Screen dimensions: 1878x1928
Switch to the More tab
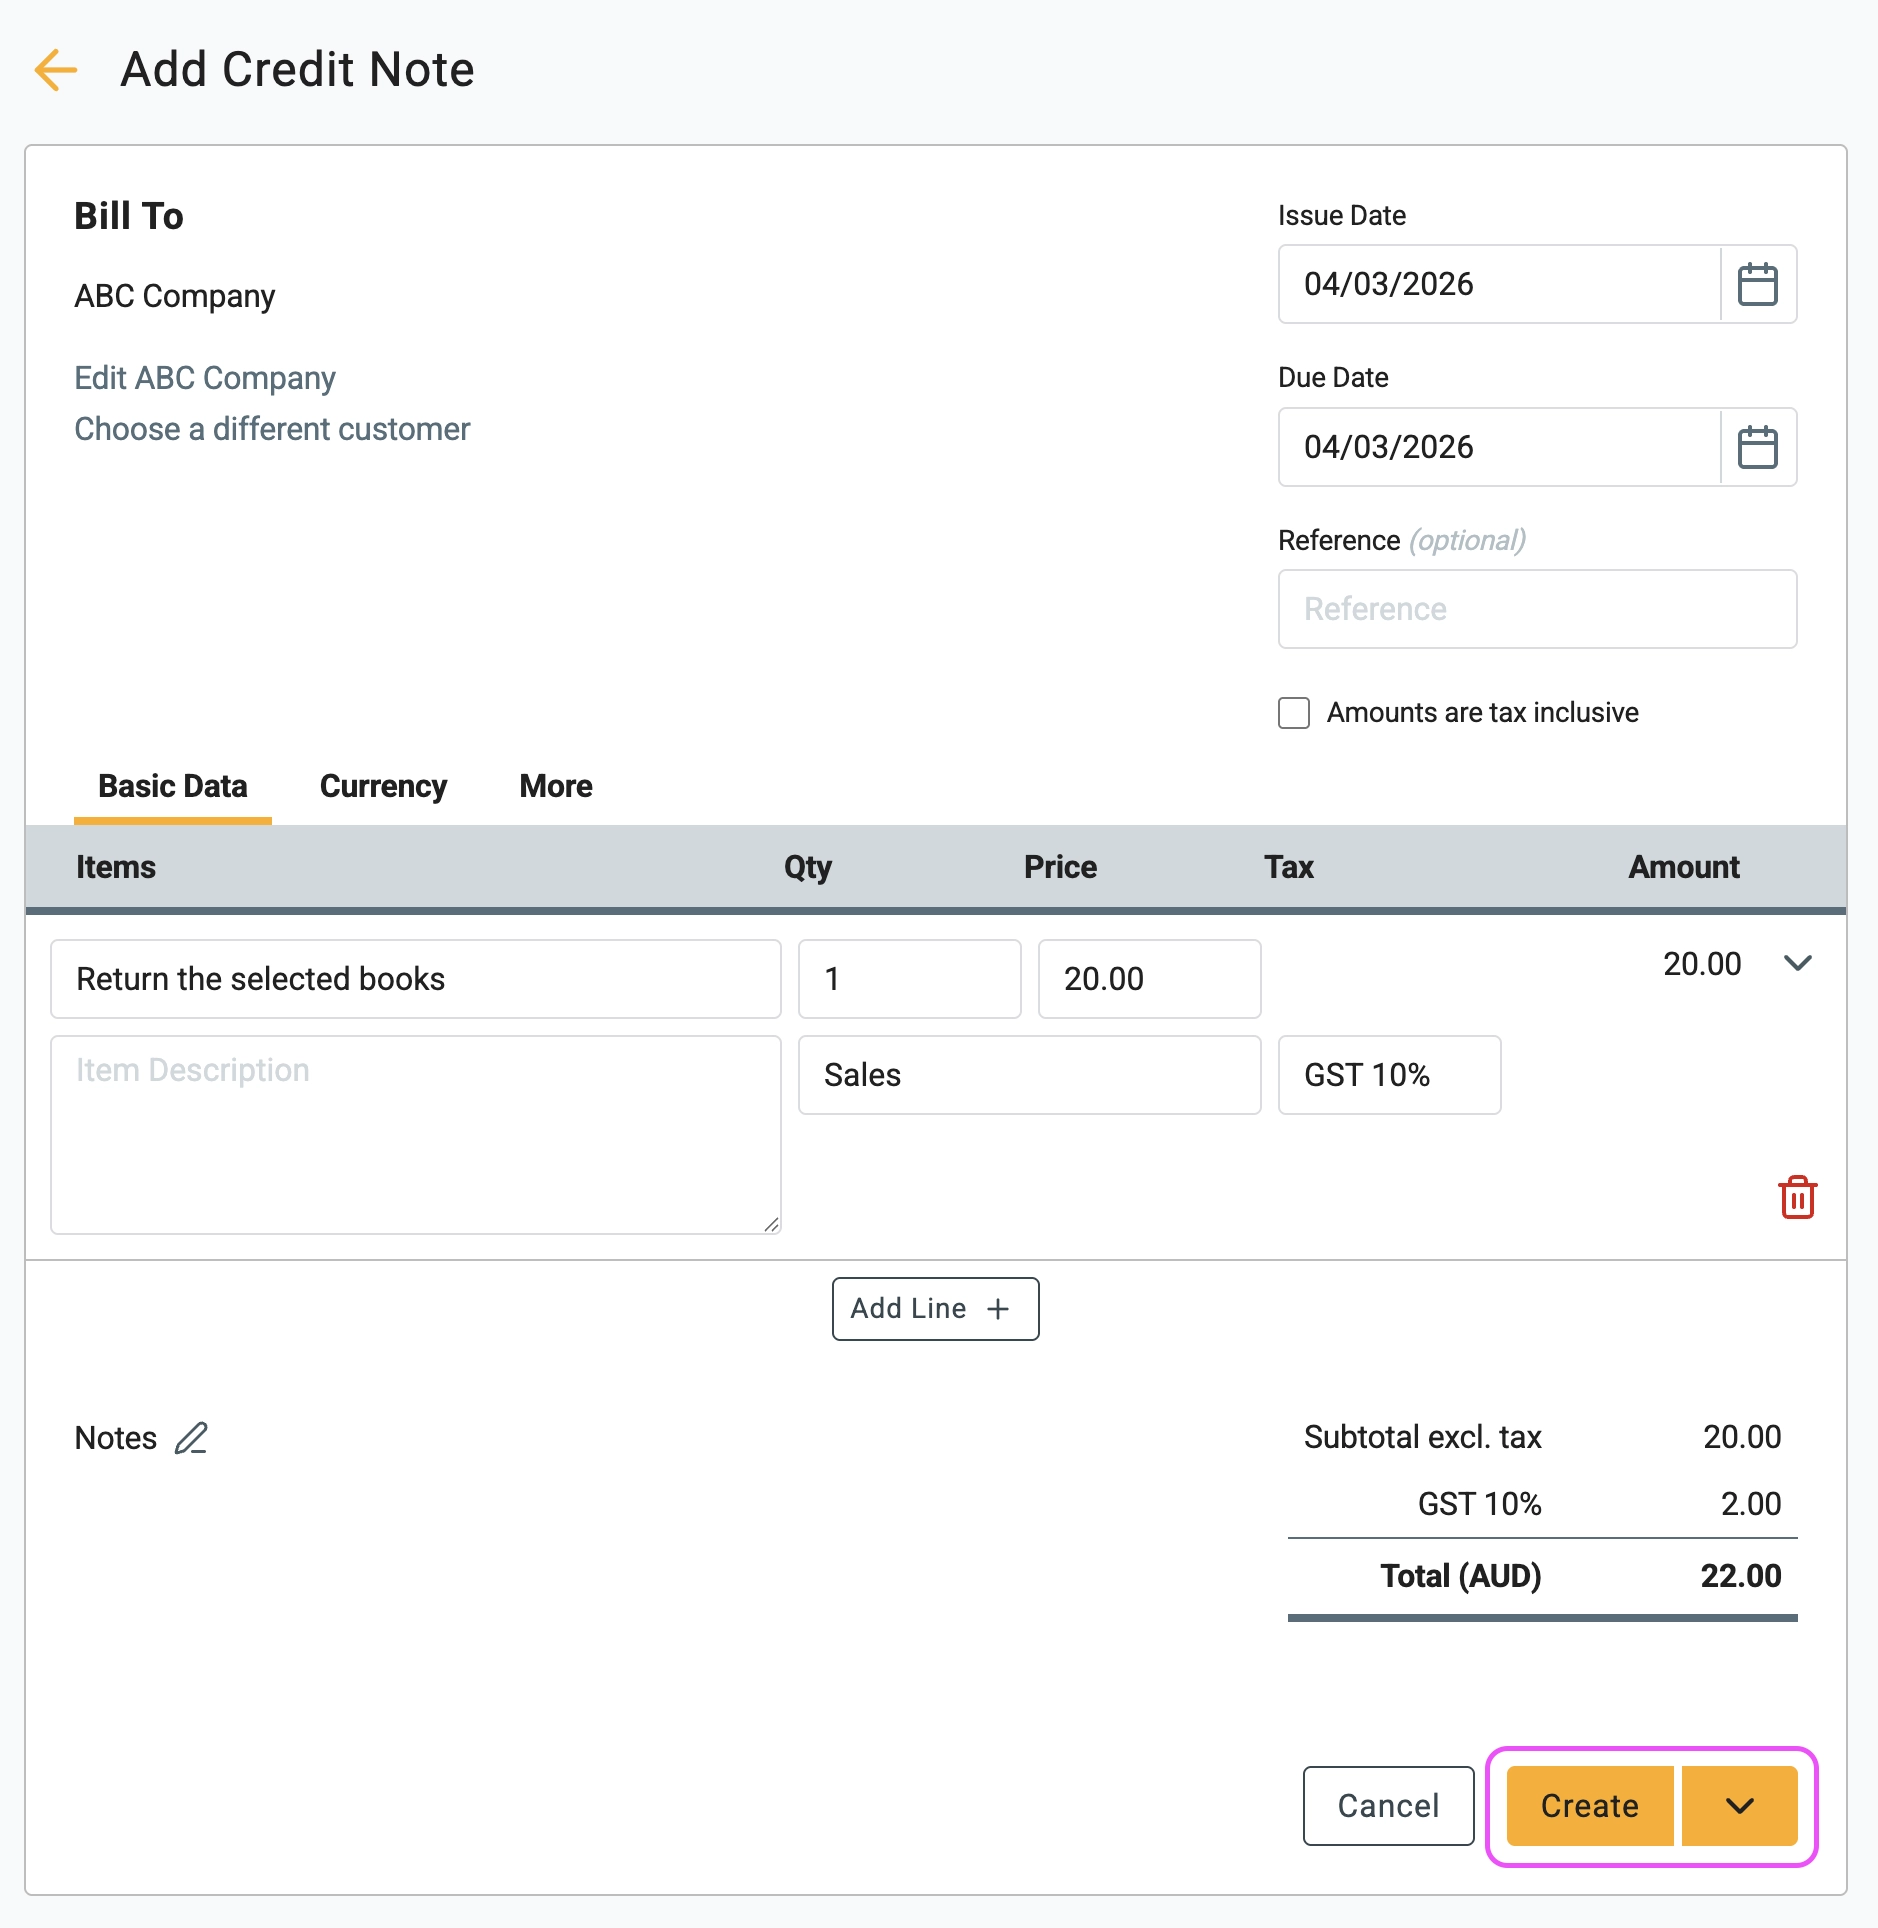tap(555, 786)
